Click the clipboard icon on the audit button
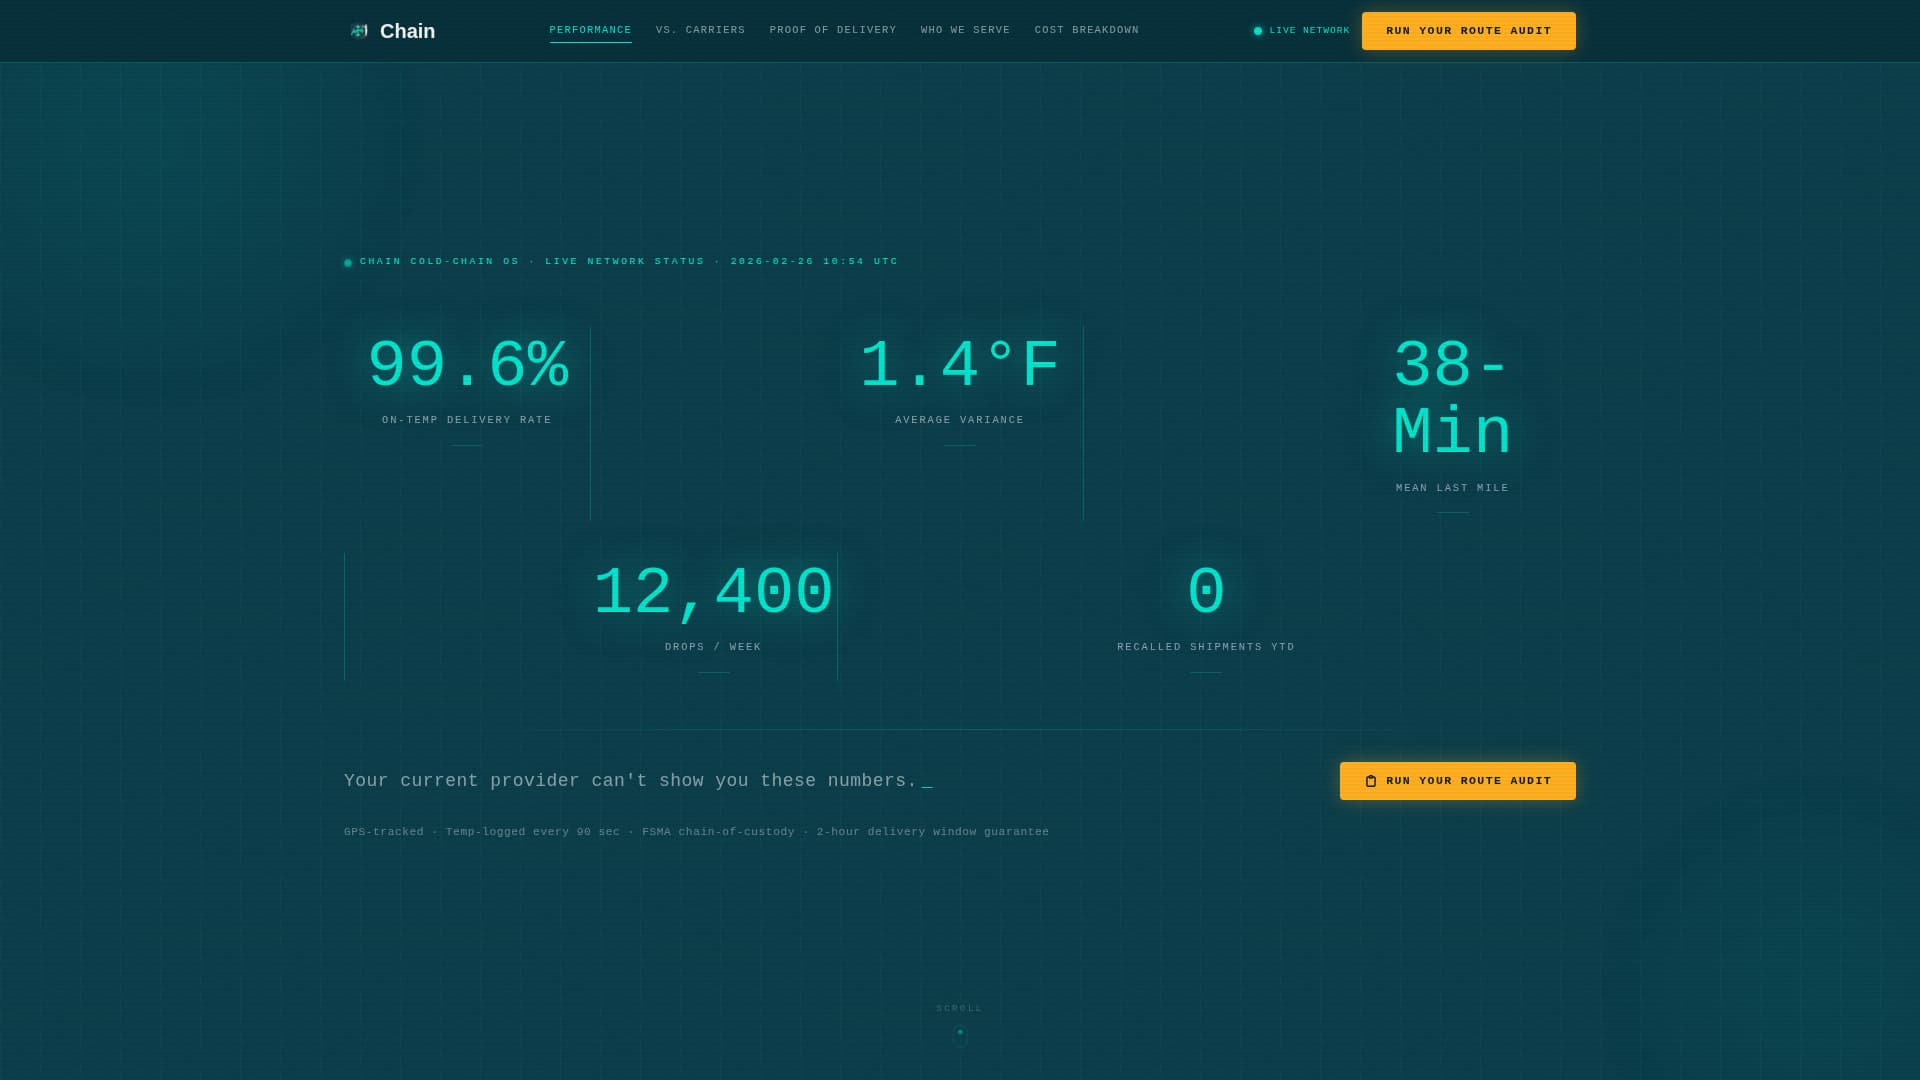This screenshot has width=1920, height=1080. tap(1371, 781)
